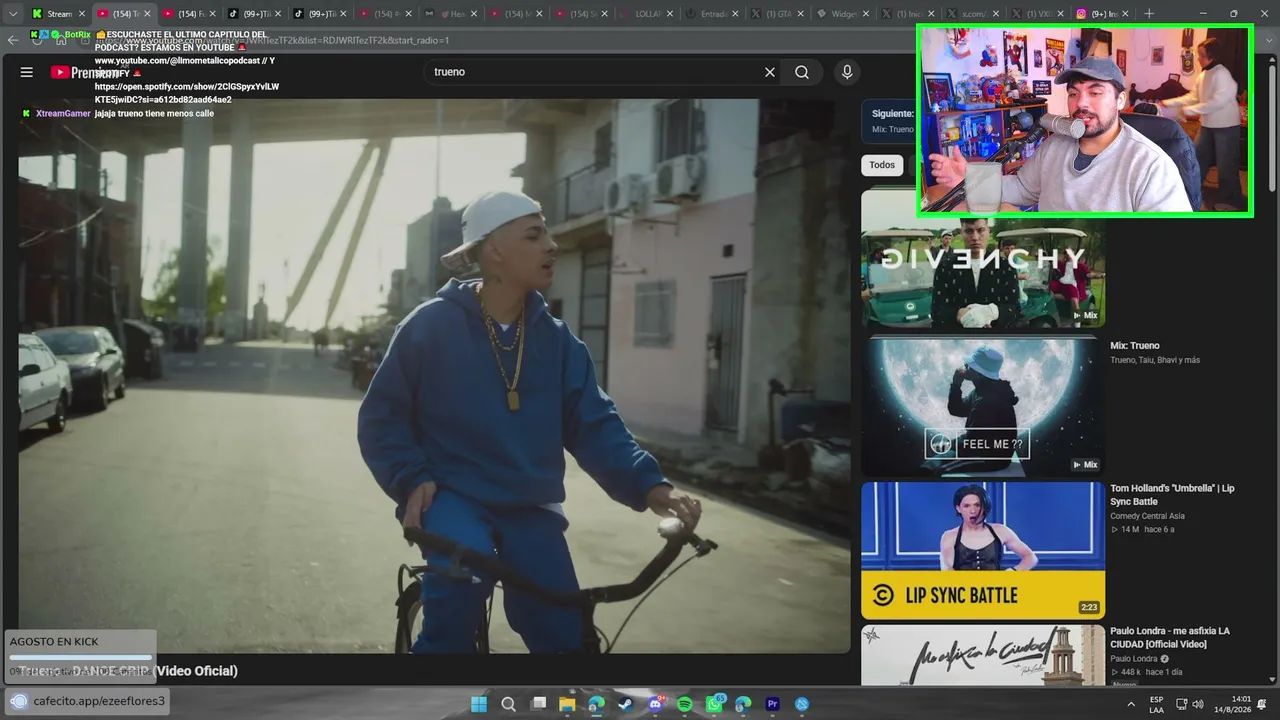Open the ESP LAA keyboard language switcher
The height and width of the screenshot is (720, 1280).
tap(1157, 704)
